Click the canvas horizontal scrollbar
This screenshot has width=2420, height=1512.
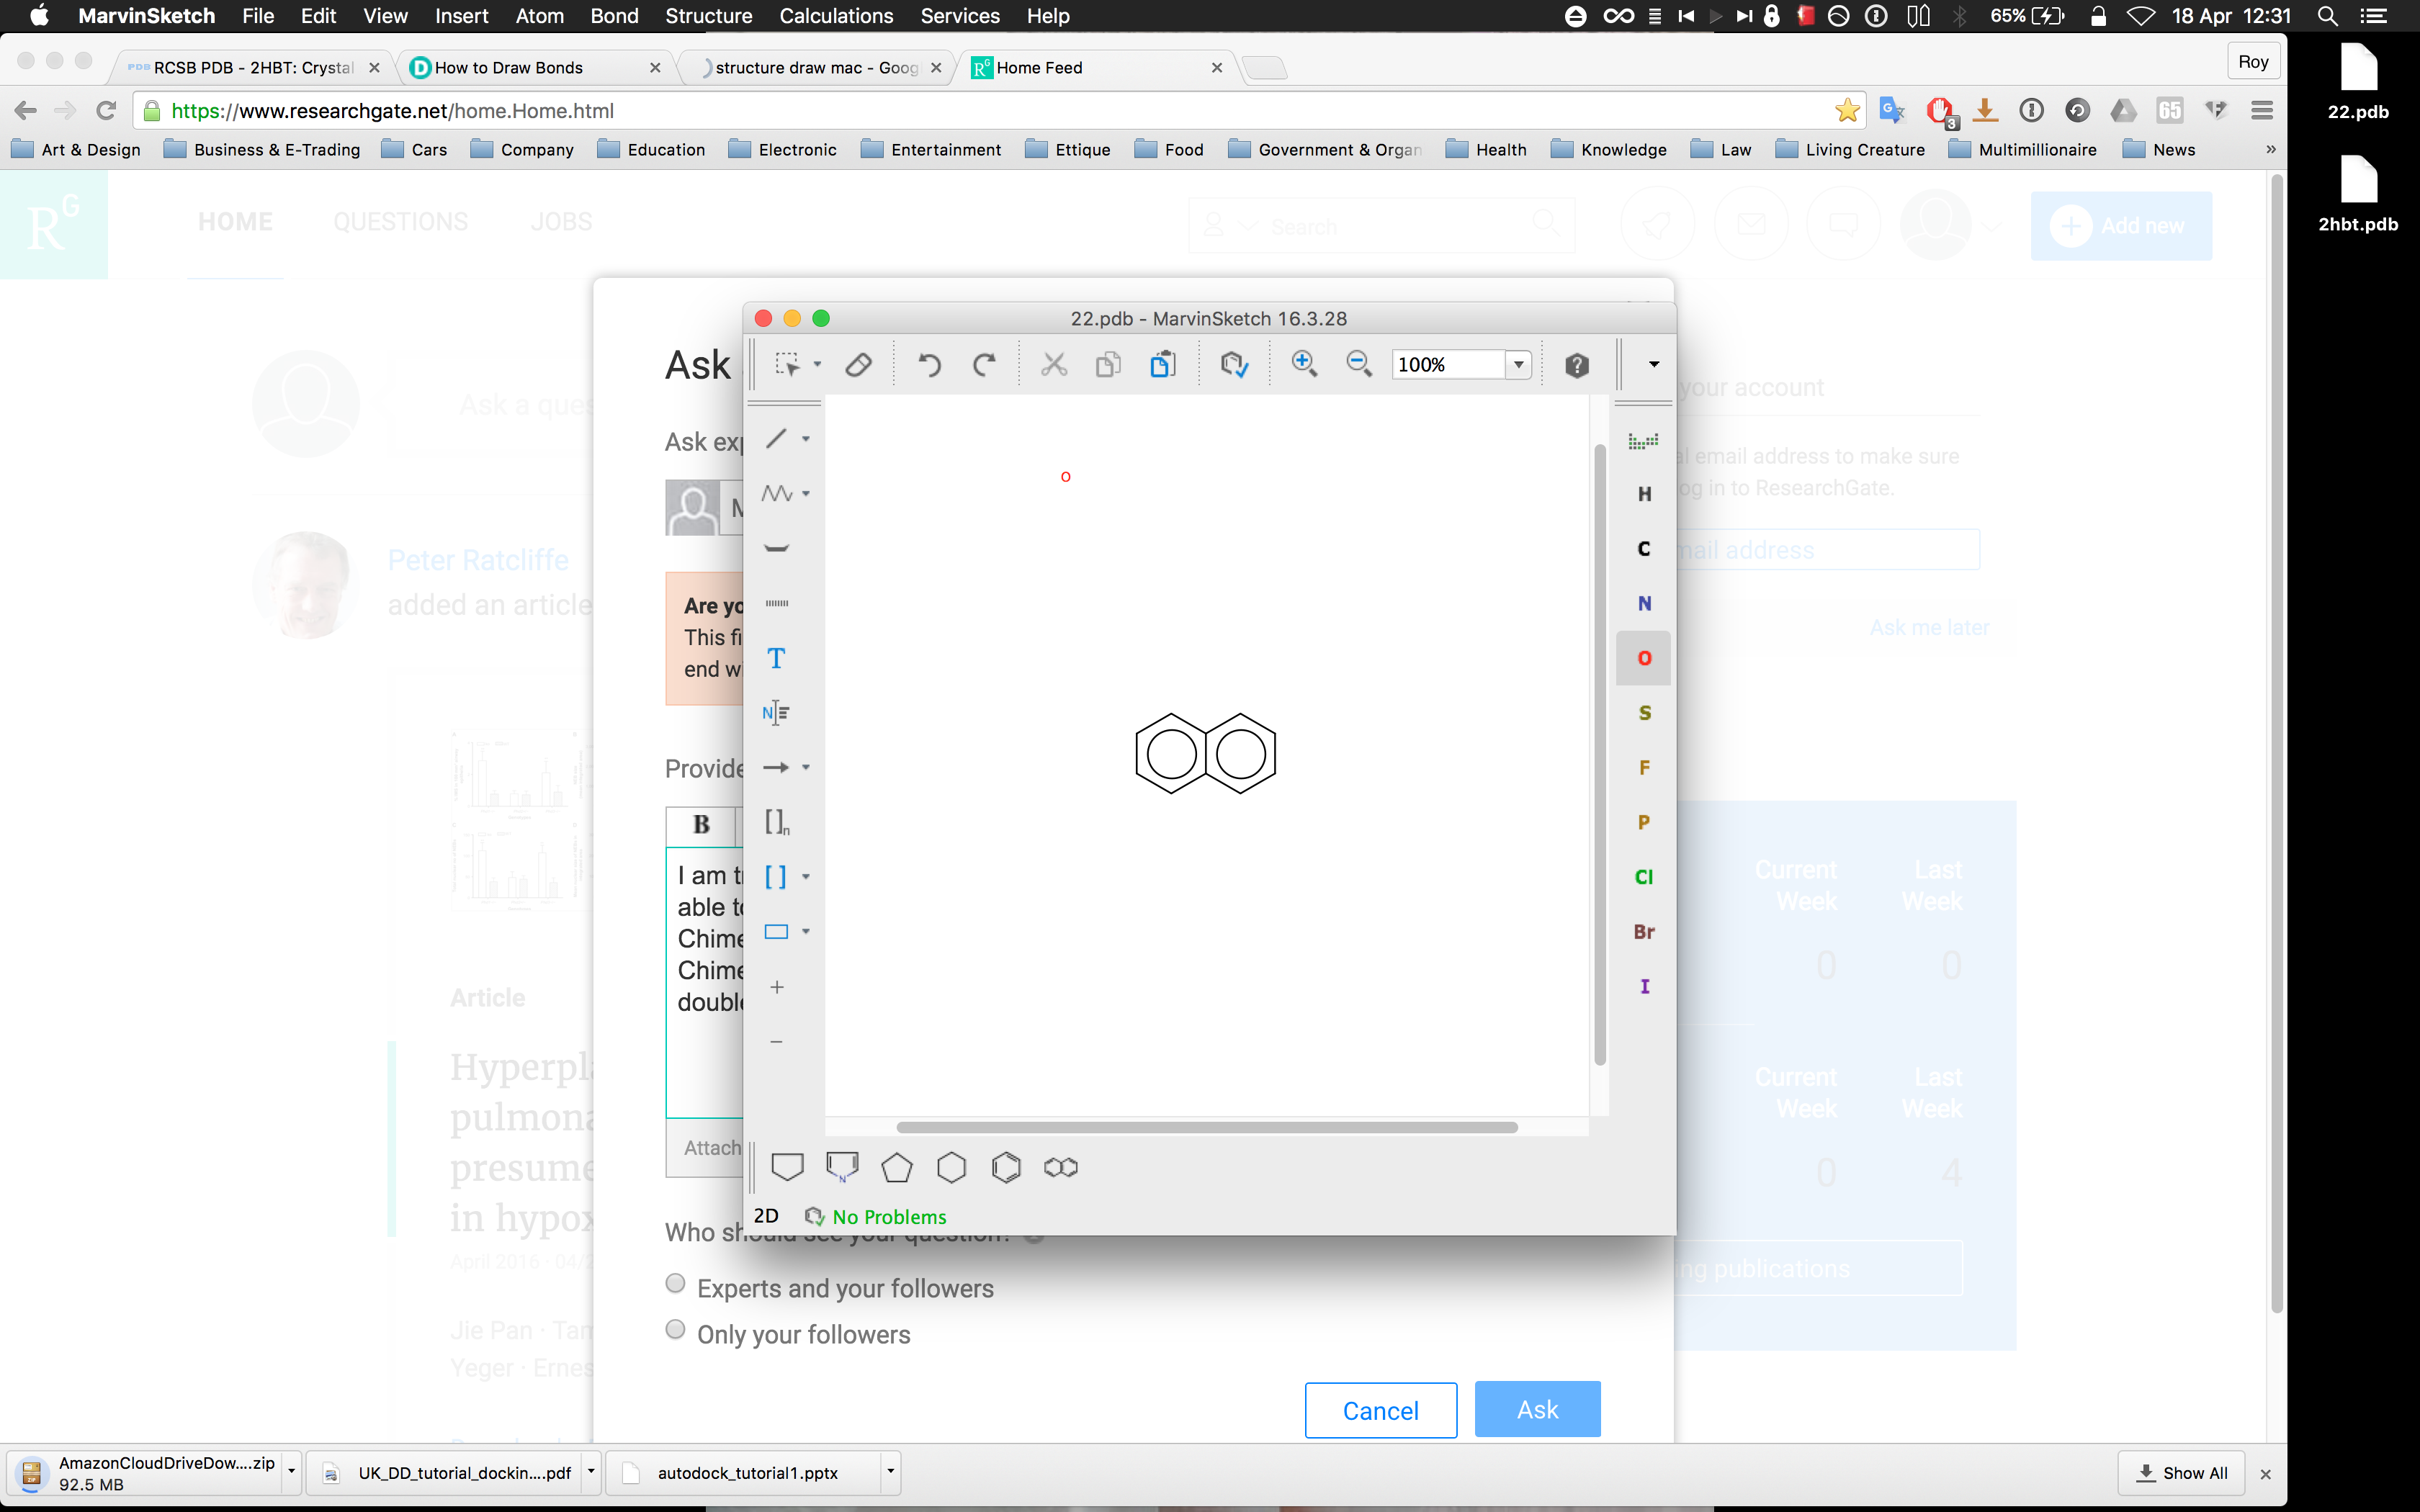(1206, 1127)
